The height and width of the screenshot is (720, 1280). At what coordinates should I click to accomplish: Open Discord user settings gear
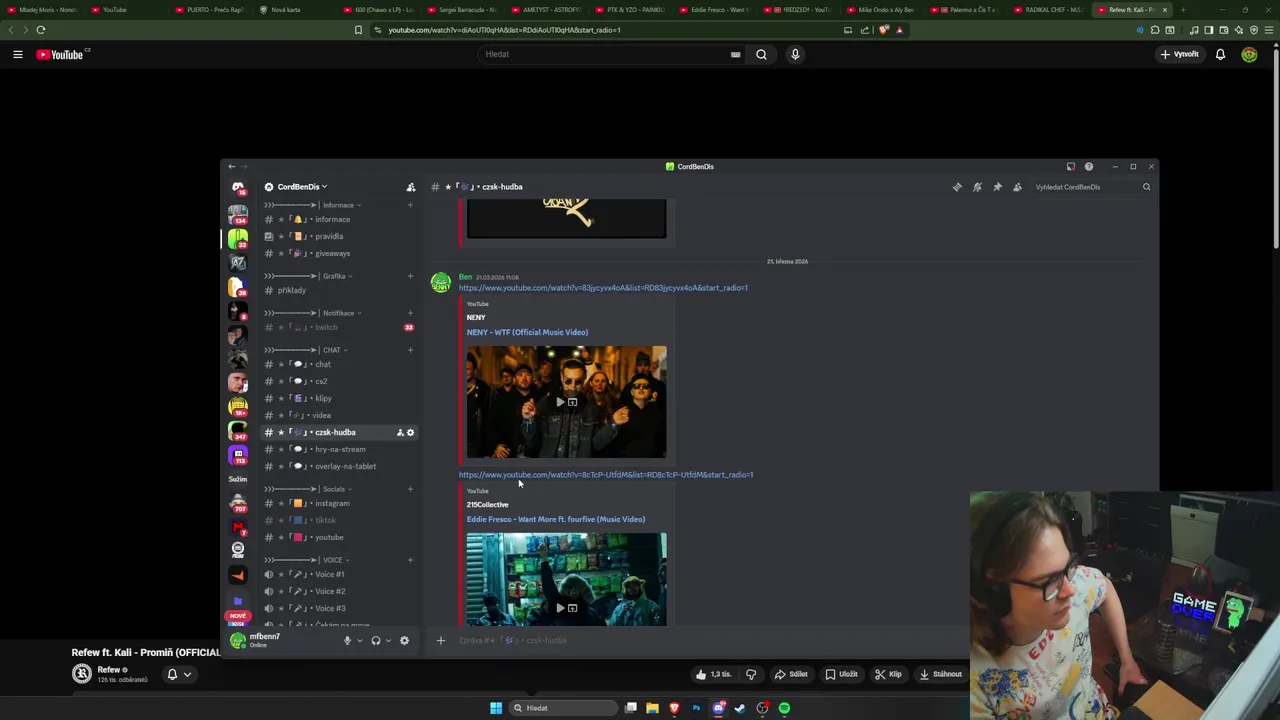404,641
